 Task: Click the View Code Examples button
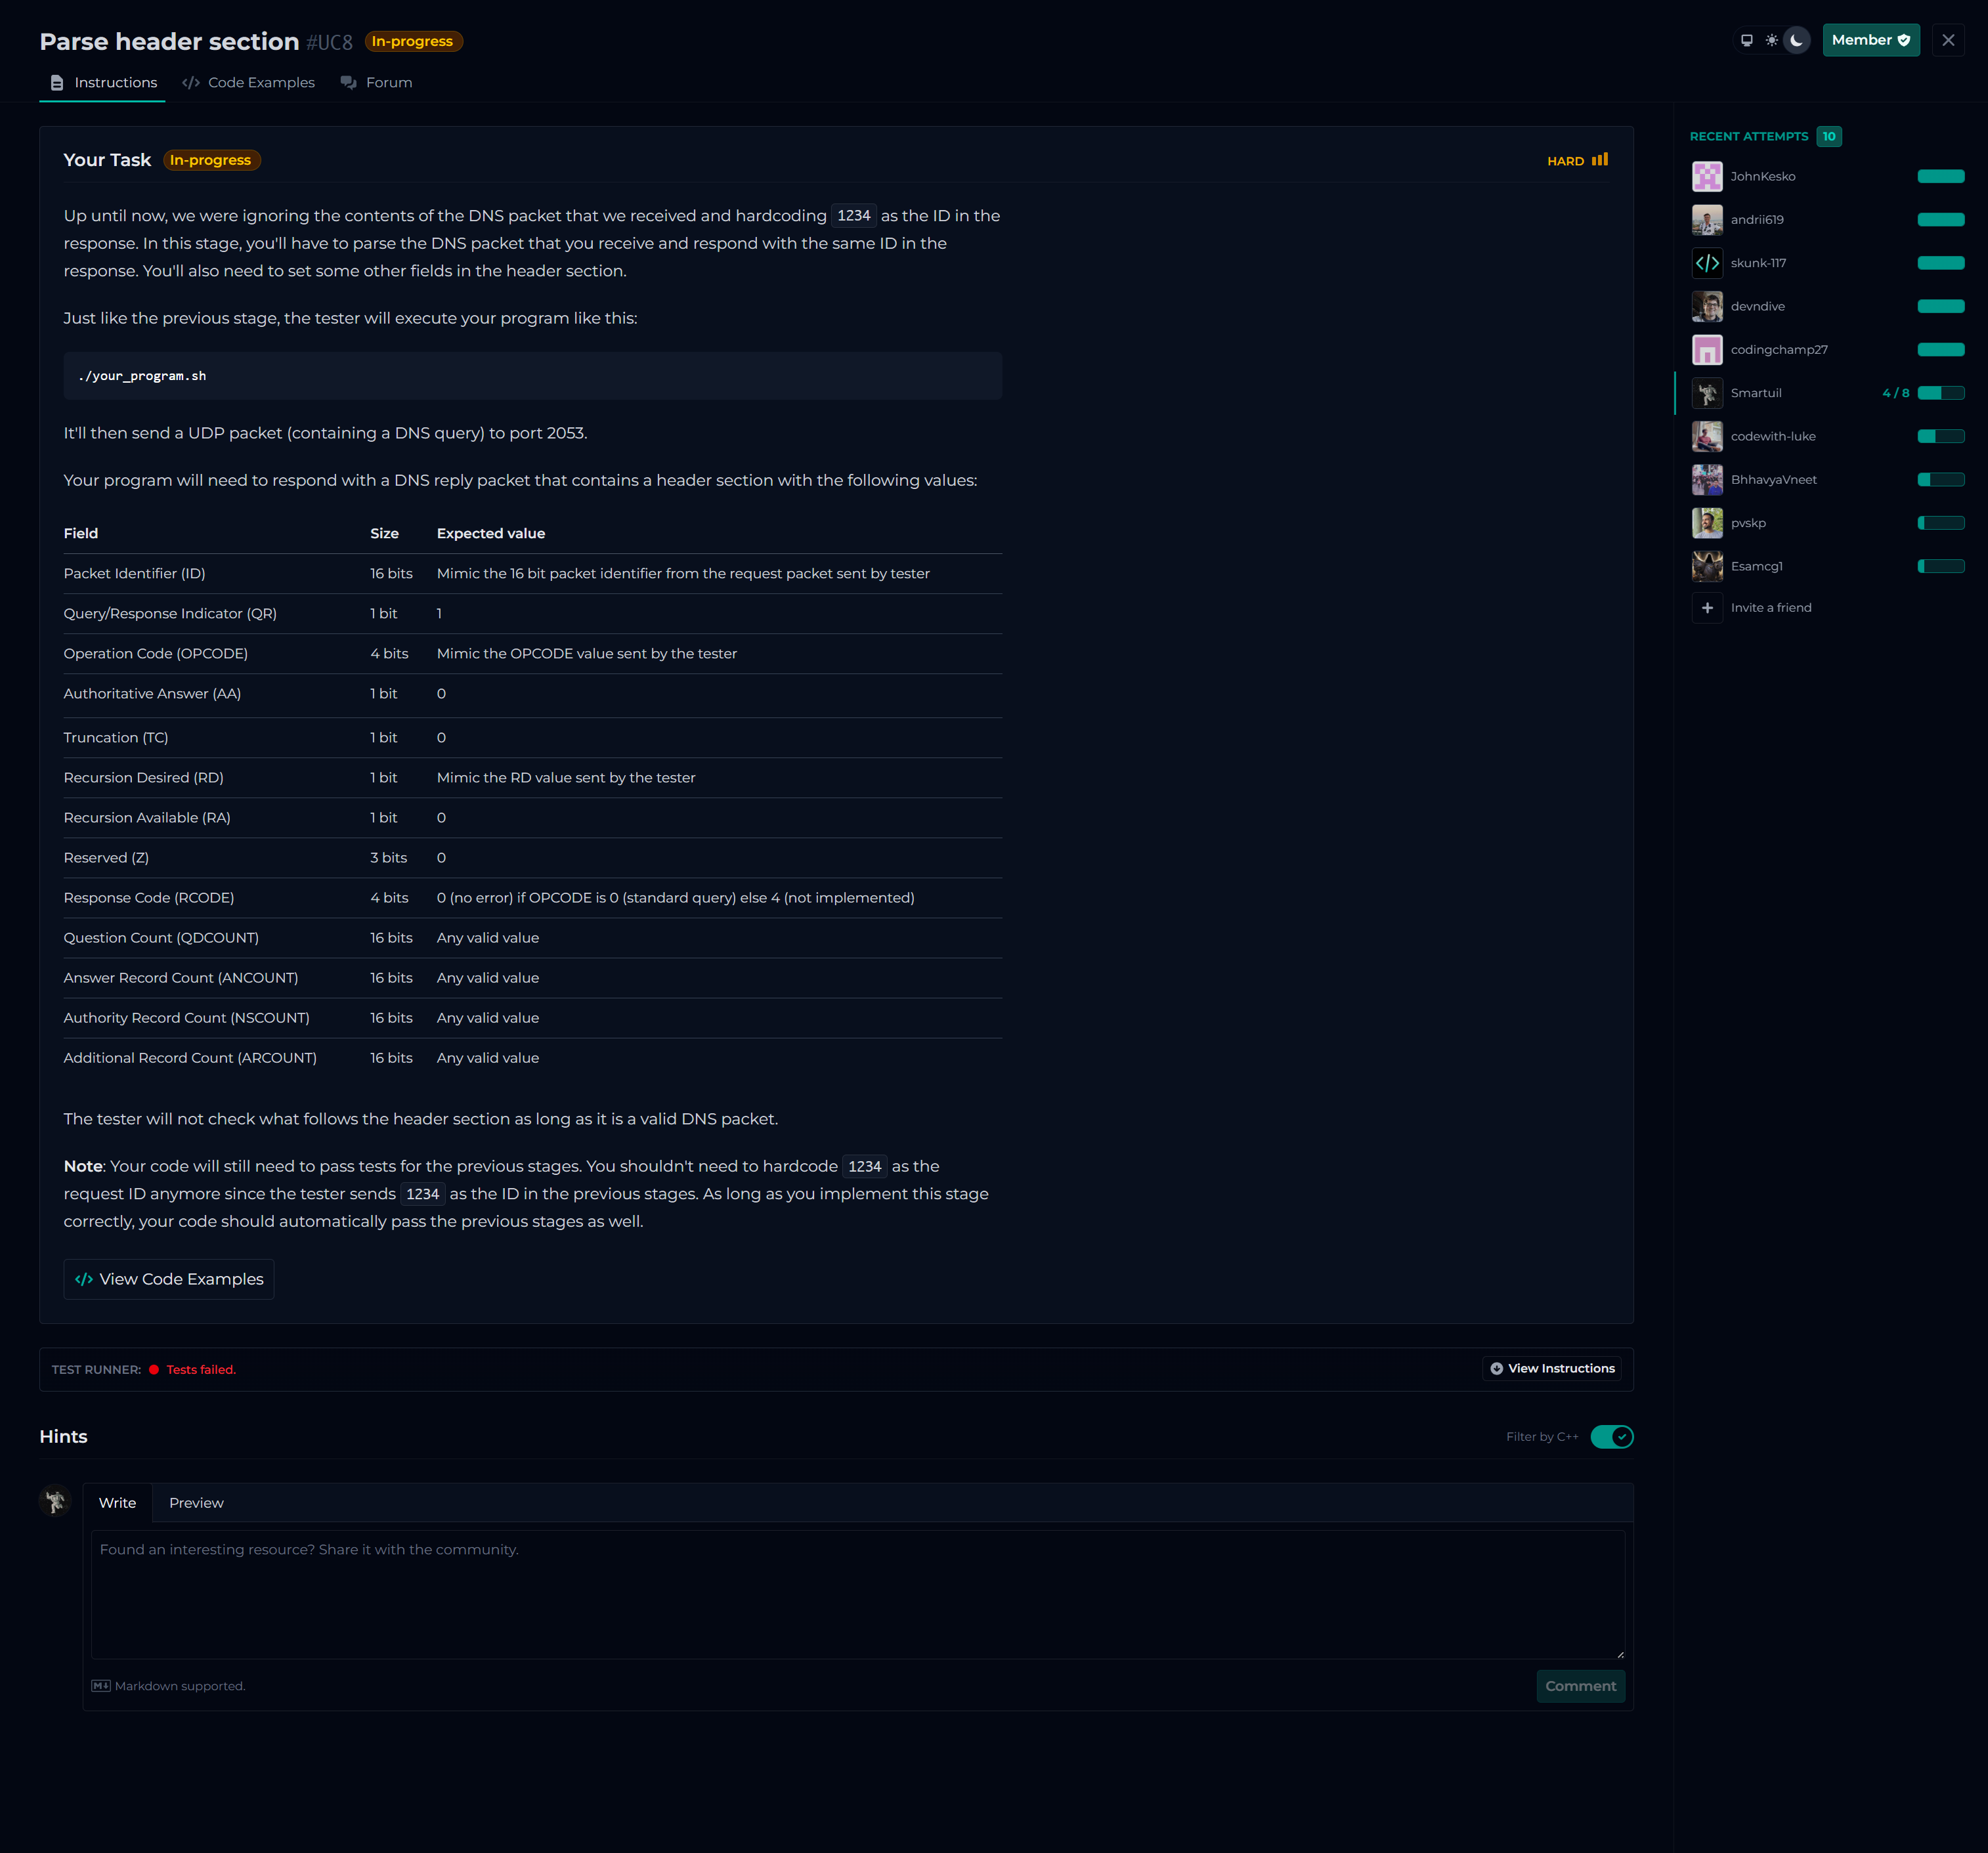pyautogui.click(x=169, y=1280)
